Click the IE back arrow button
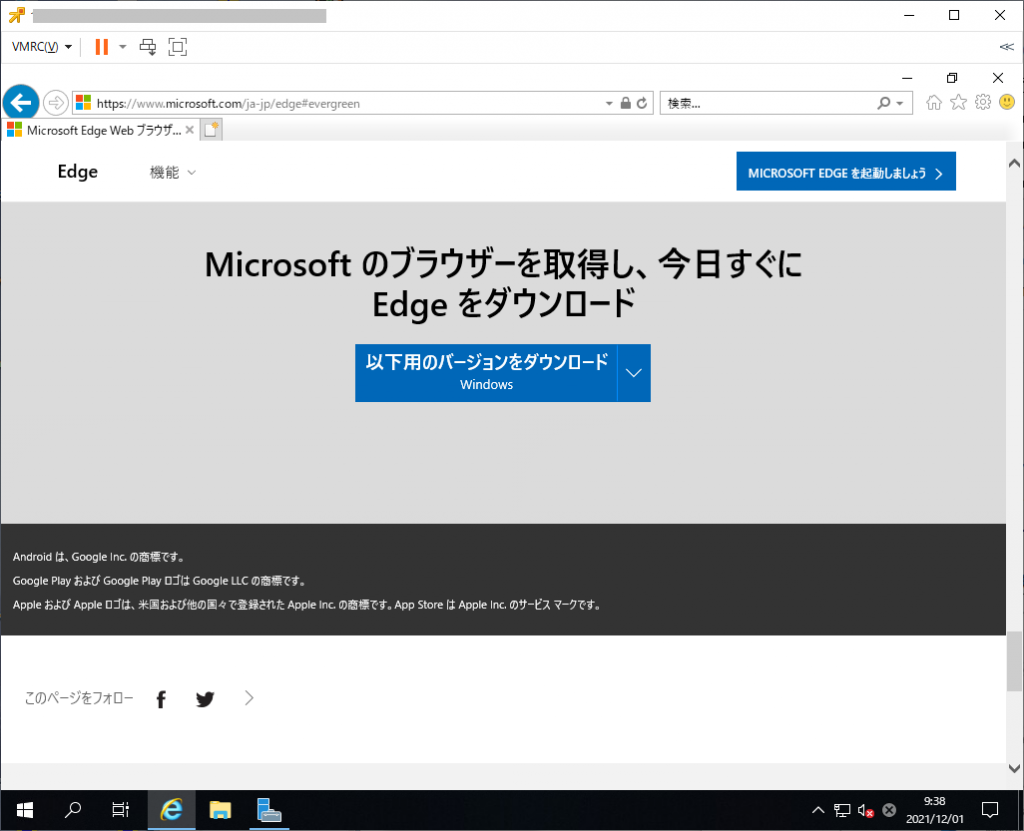This screenshot has height=831, width=1024. [21, 103]
